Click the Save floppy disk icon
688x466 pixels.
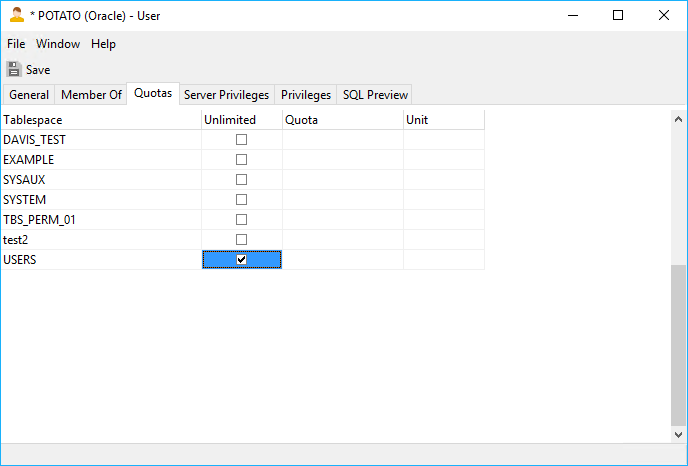[x=13, y=70]
